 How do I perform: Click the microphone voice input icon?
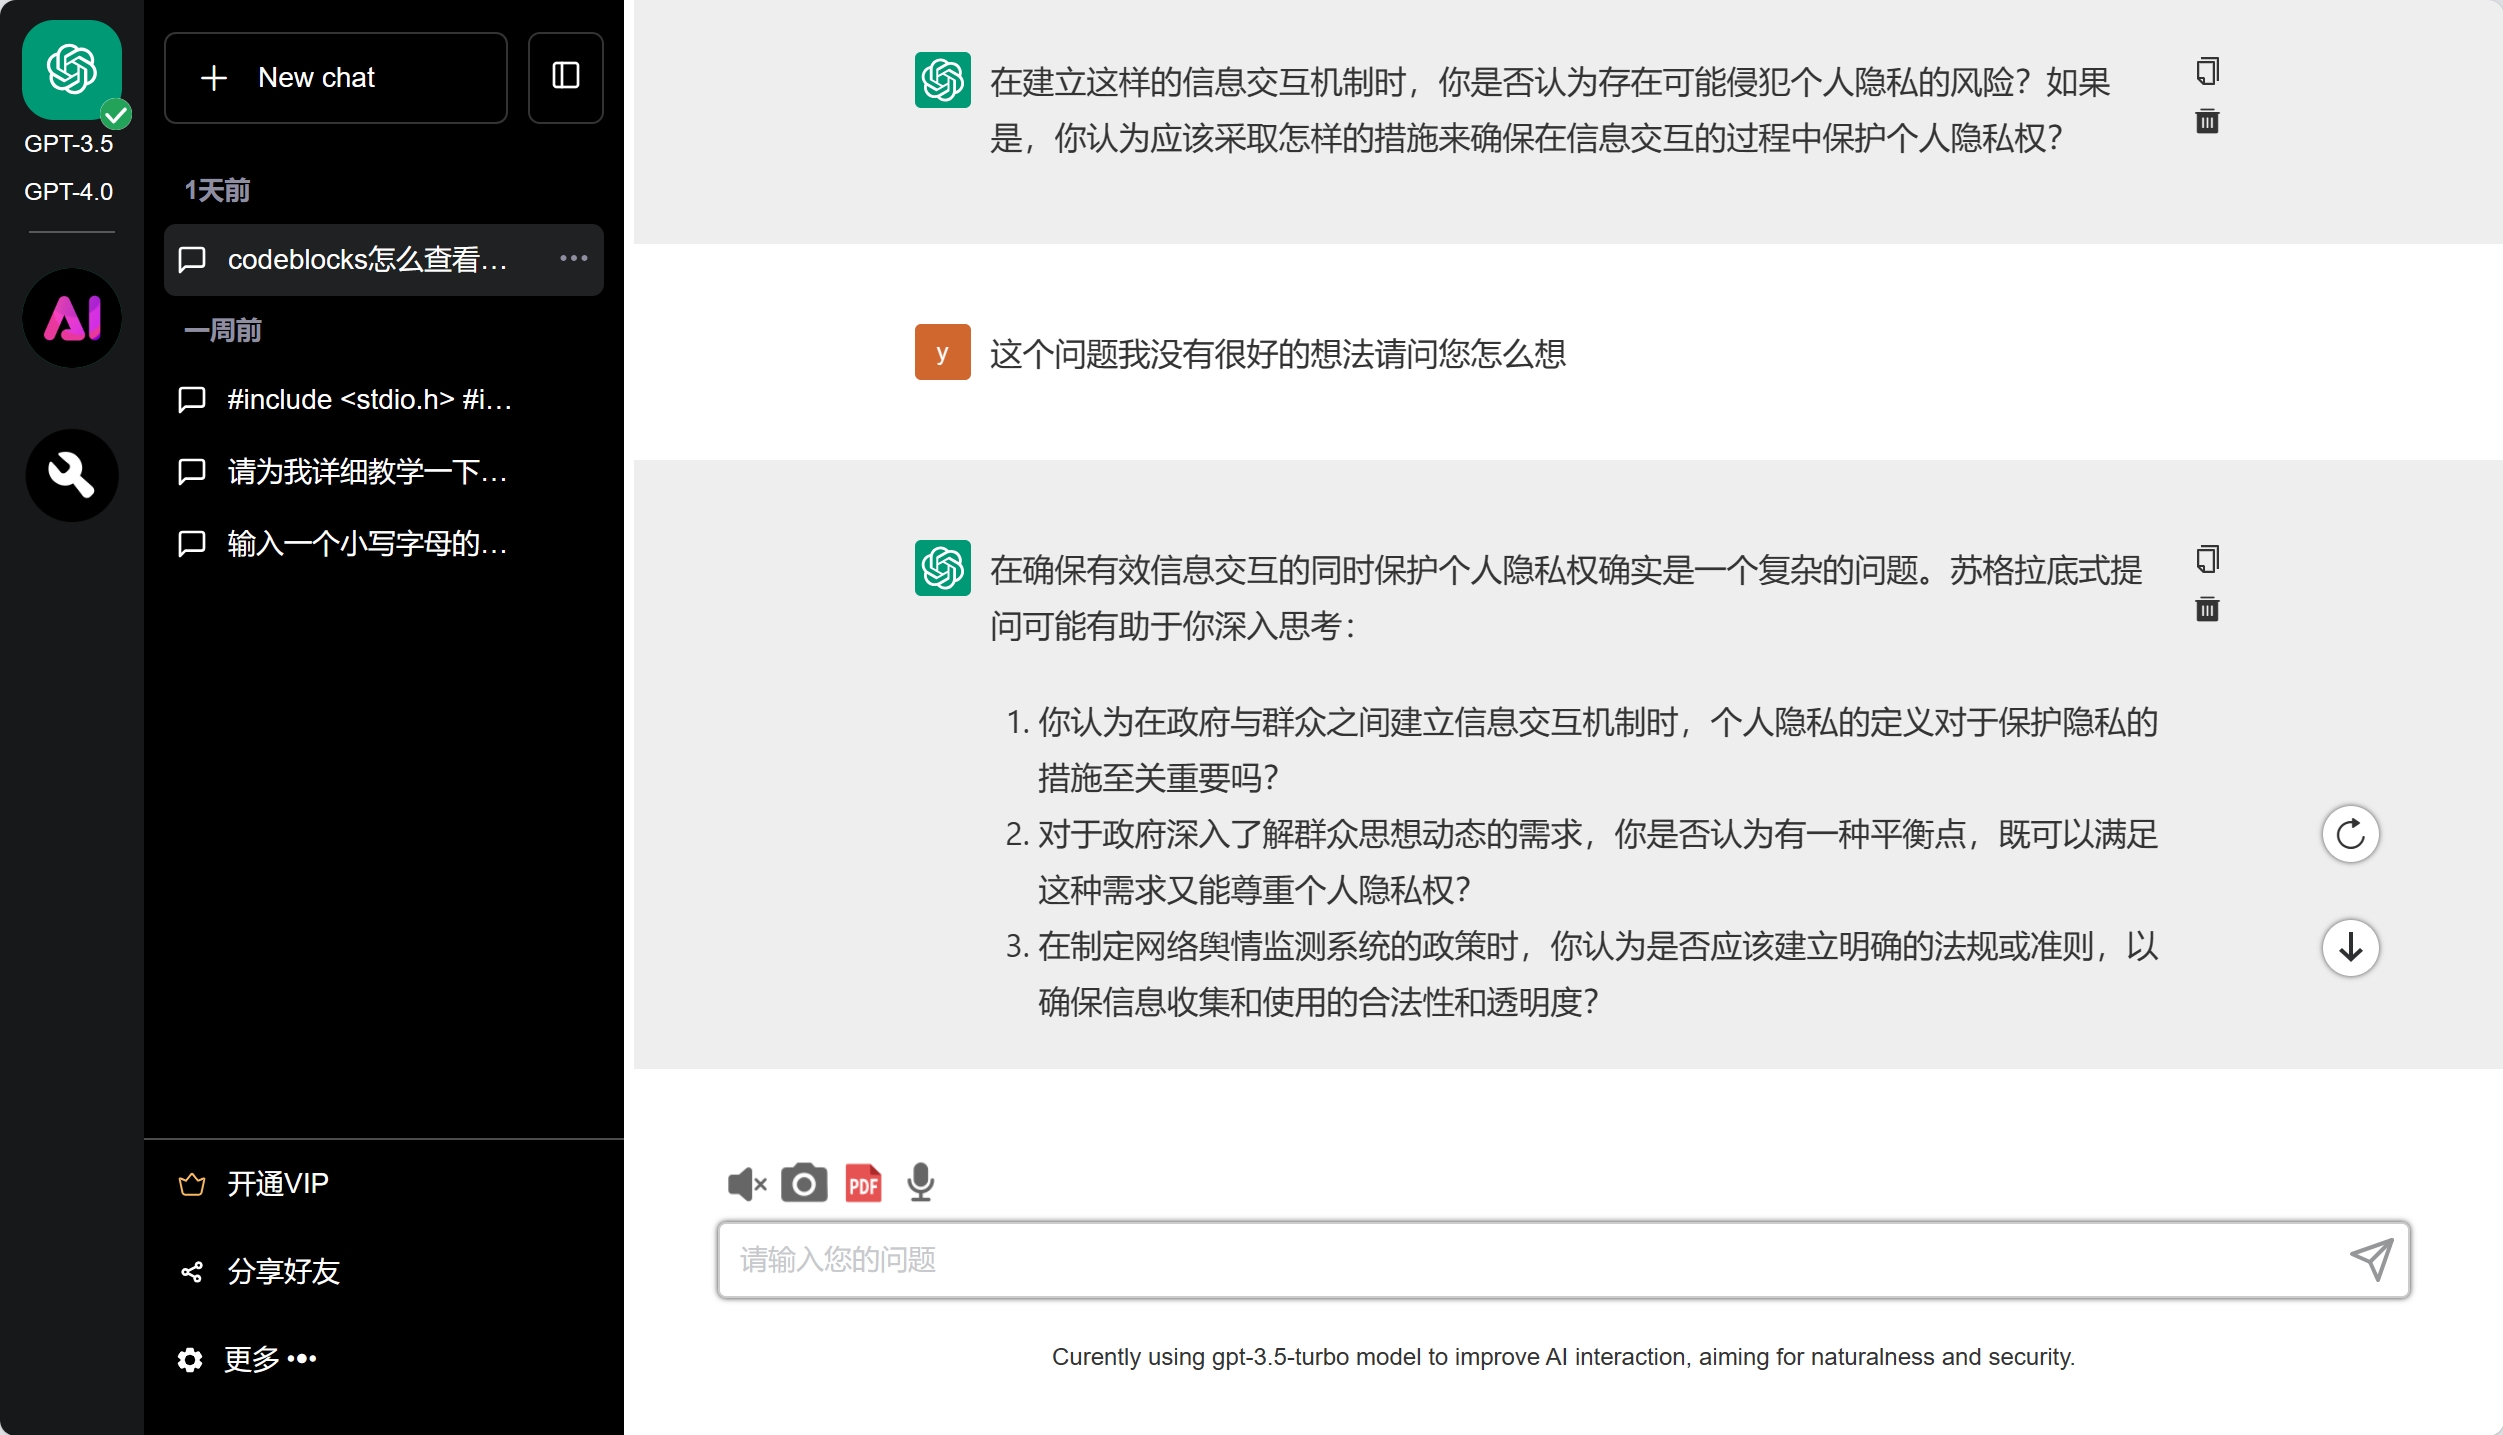point(920,1183)
